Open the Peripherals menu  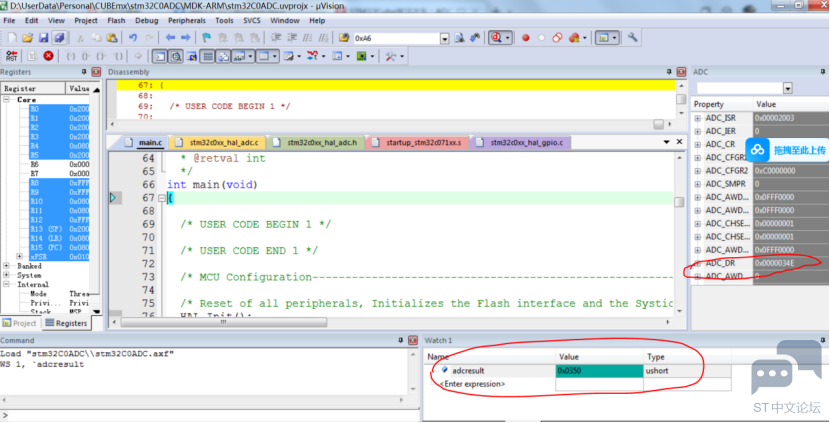click(x=186, y=21)
